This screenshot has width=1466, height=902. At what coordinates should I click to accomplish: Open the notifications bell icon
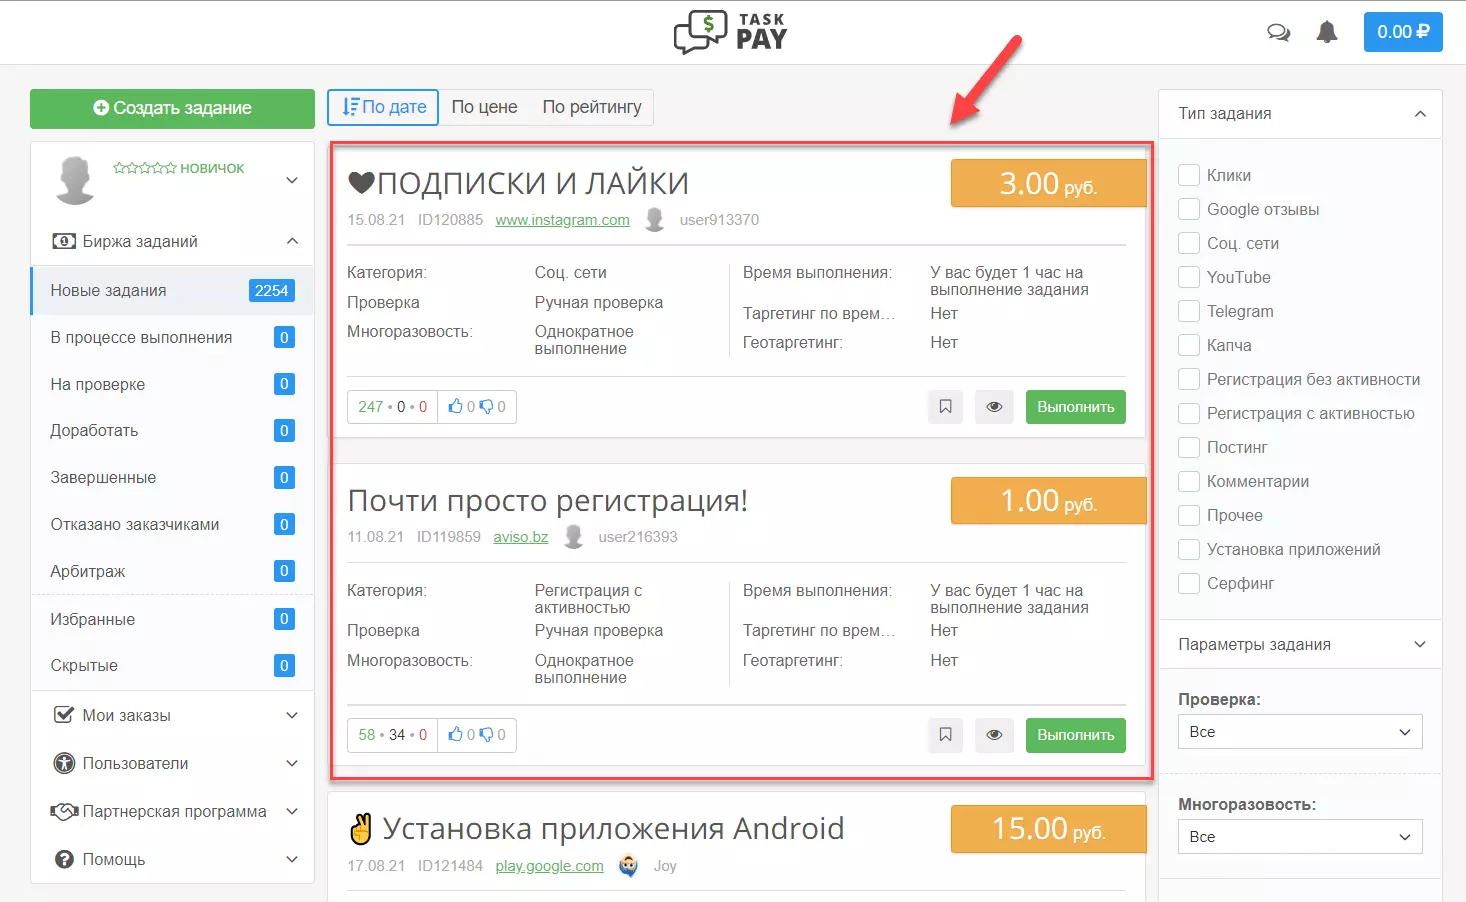tap(1327, 32)
